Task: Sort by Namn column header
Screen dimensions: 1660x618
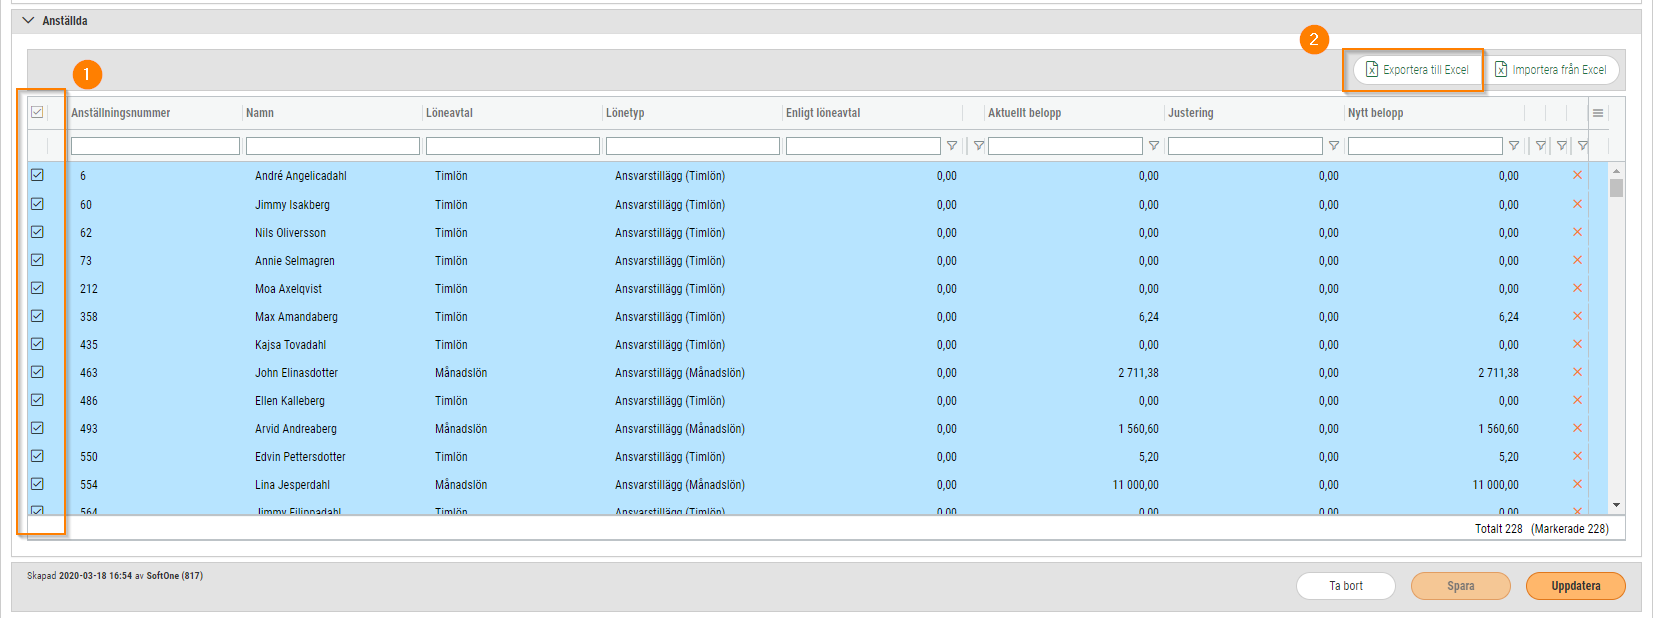Action: [x=260, y=113]
